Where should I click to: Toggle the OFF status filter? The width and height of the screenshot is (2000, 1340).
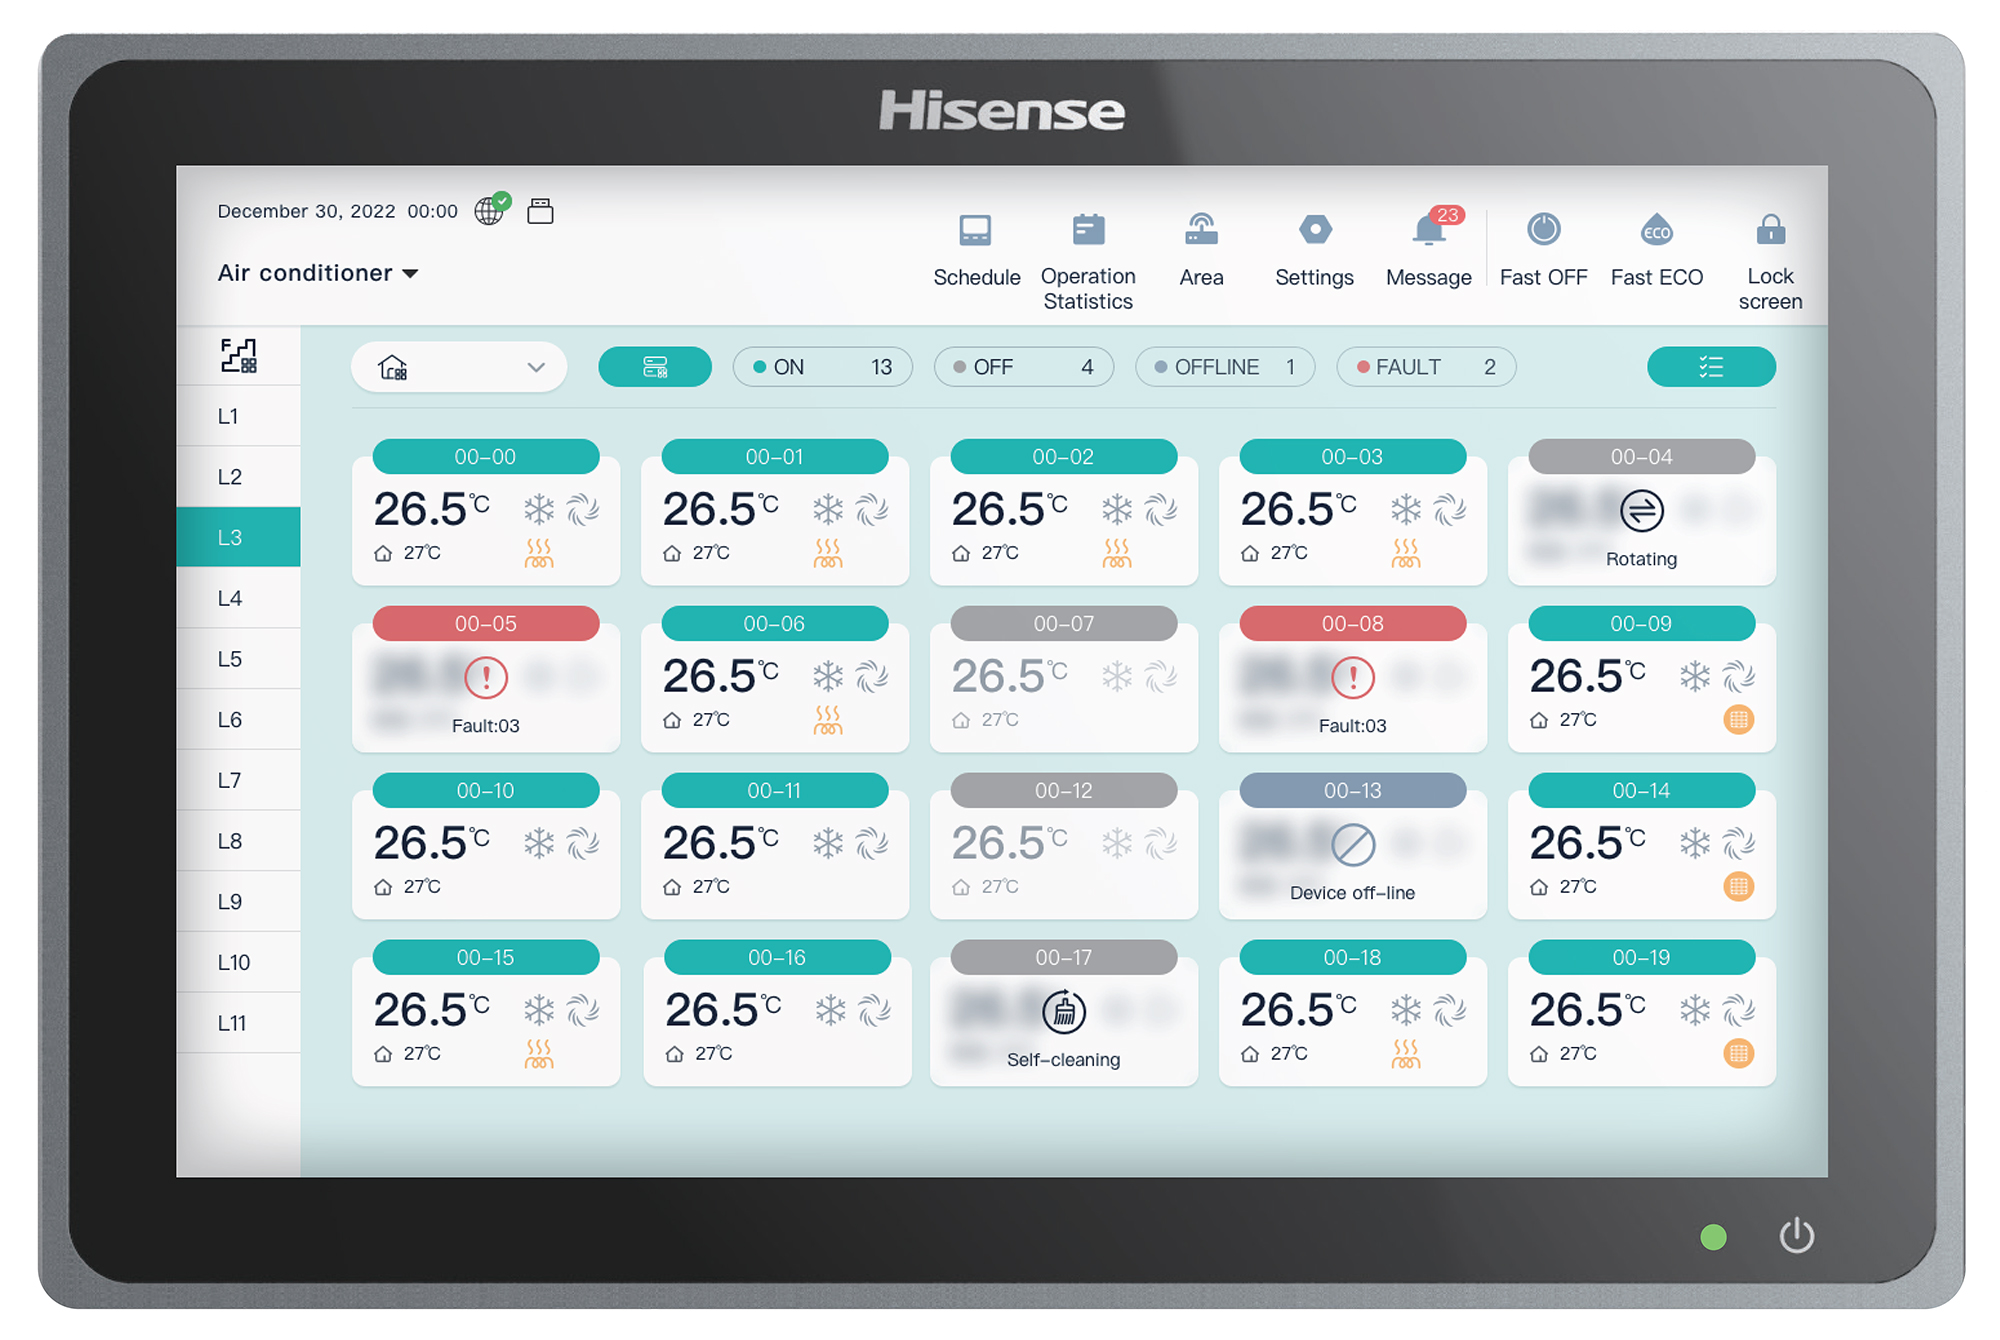pyautogui.click(x=1023, y=367)
